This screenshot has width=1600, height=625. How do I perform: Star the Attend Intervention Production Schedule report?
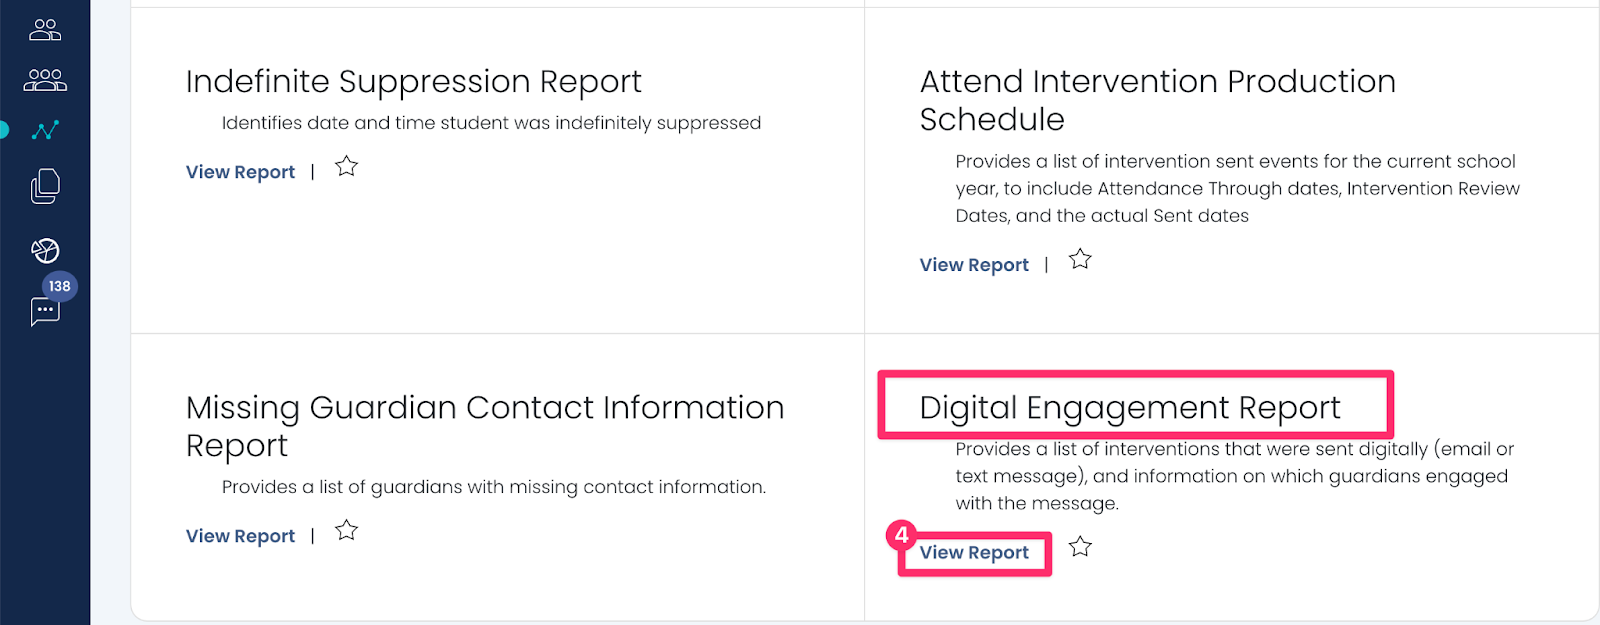(x=1080, y=259)
